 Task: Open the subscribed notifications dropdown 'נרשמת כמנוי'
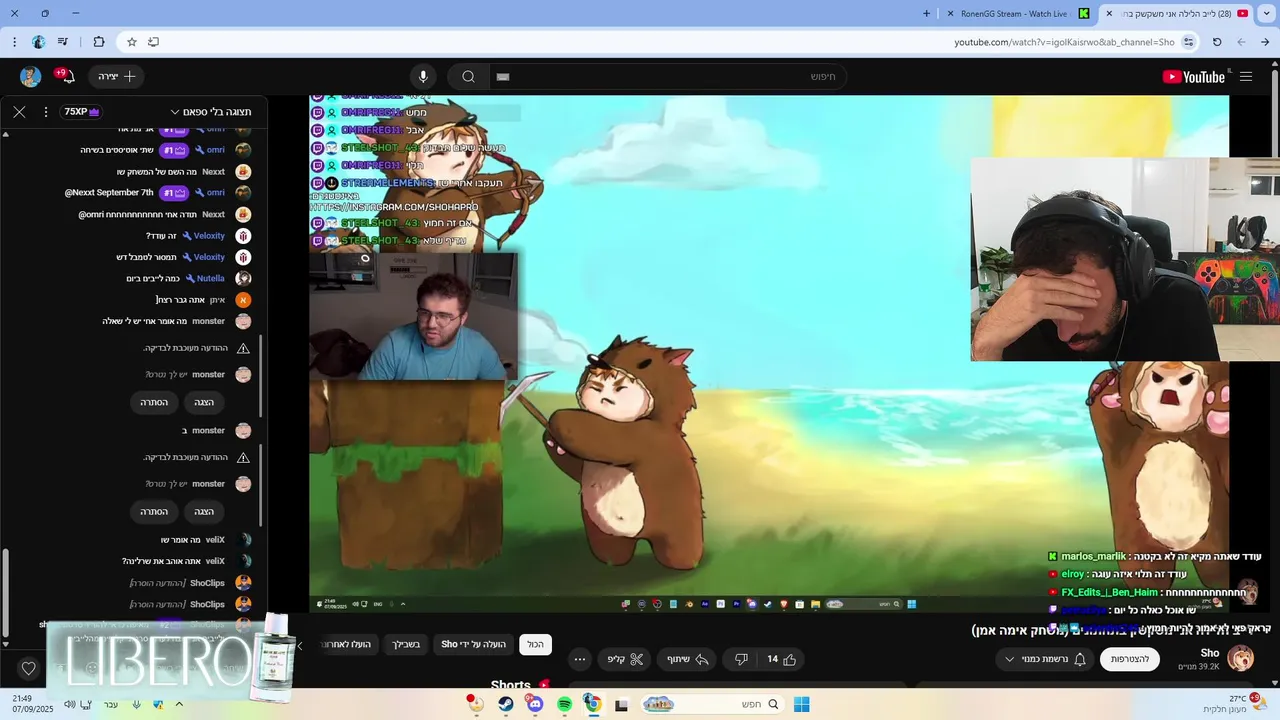point(1044,659)
